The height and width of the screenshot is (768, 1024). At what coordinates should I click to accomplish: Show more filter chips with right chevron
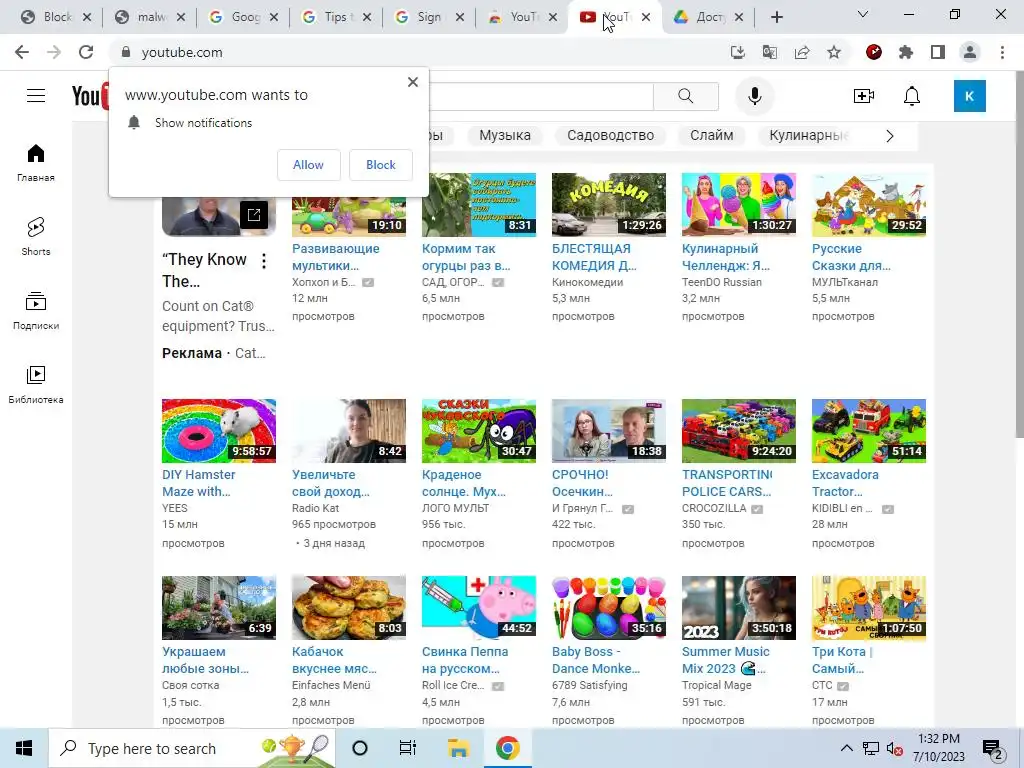point(889,136)
